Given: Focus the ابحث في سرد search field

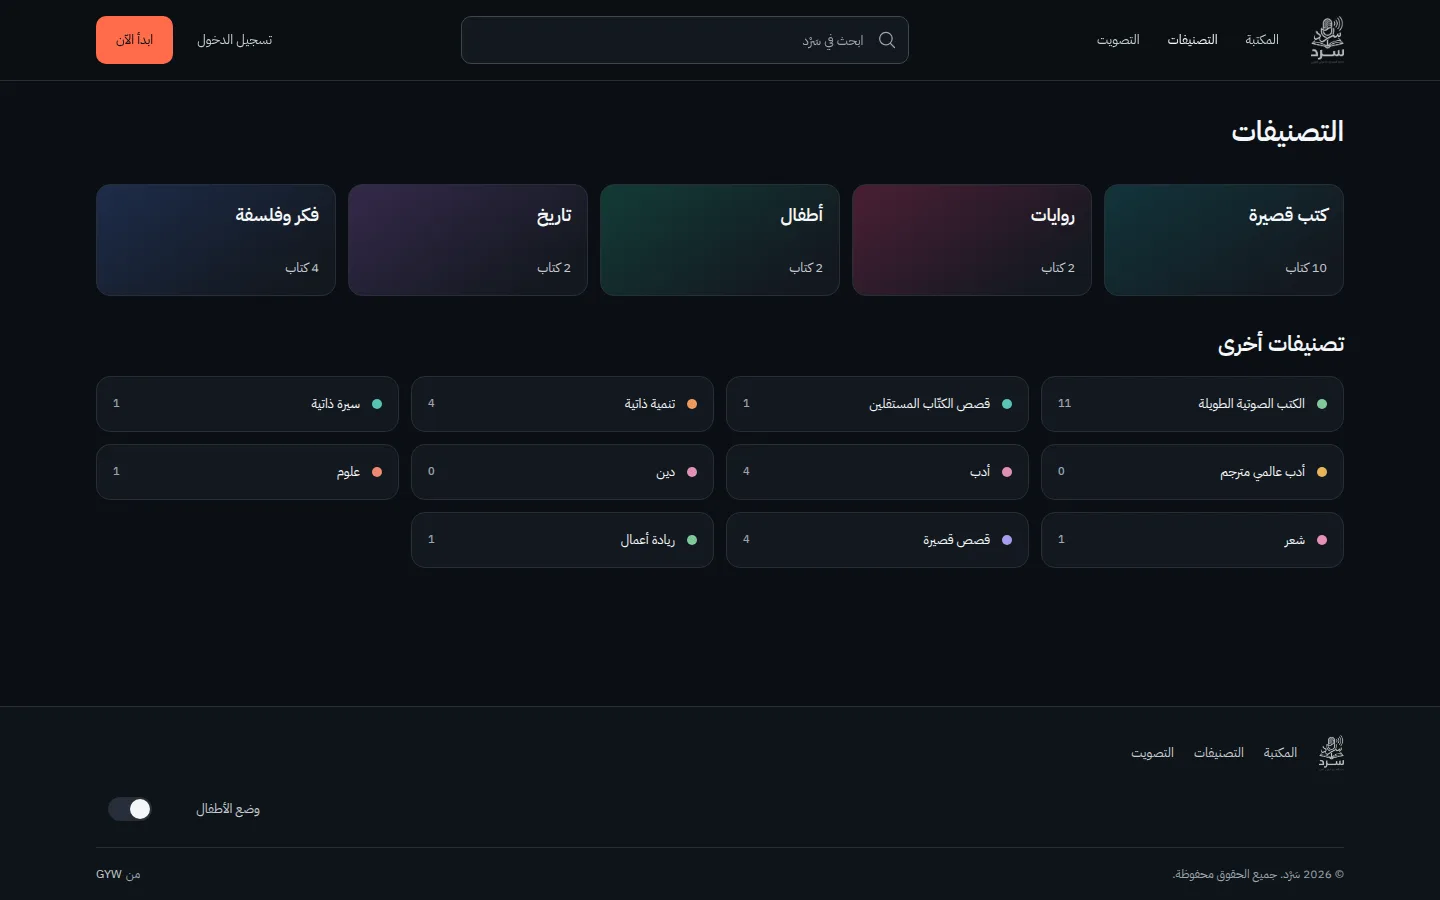Looking at the screenshot, I should pos(685,40).
